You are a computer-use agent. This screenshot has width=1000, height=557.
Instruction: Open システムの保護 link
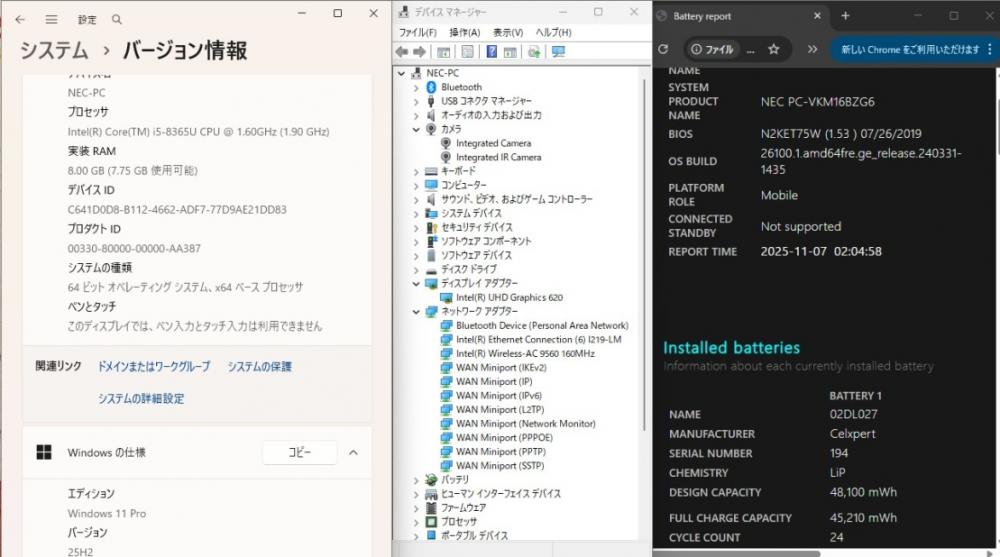tap(260, 366)
